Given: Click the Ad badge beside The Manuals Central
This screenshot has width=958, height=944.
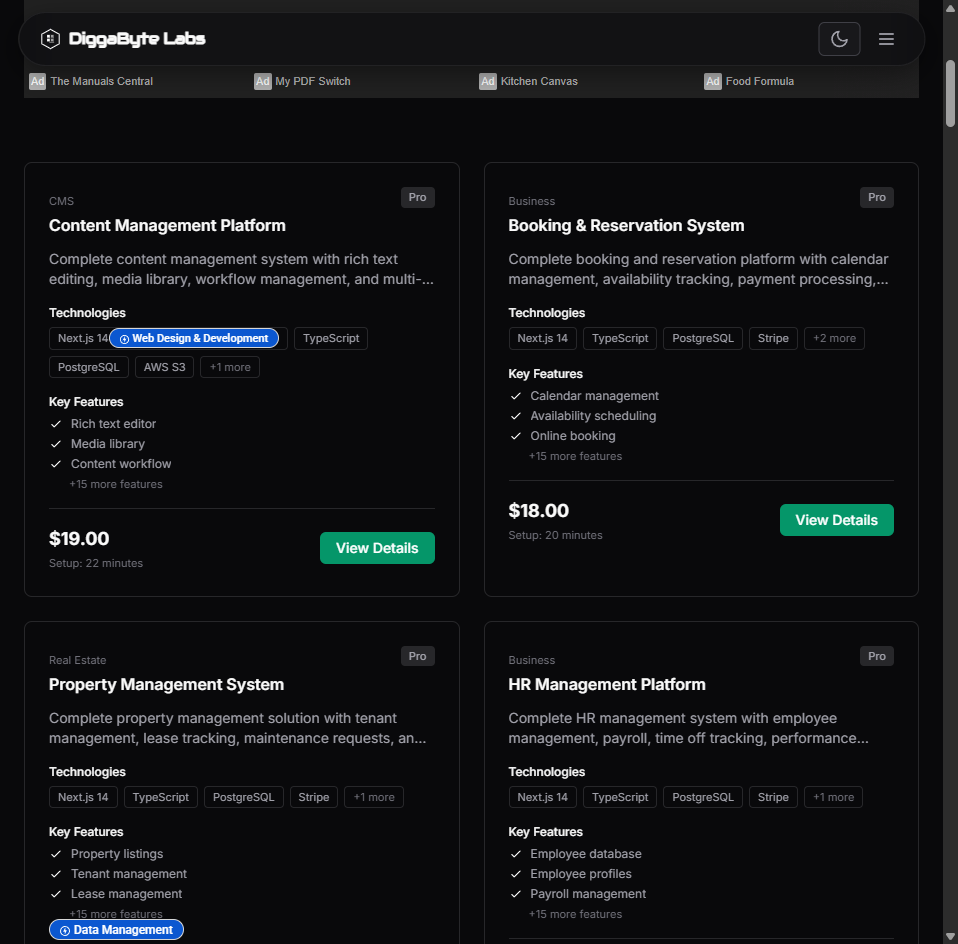Looking at the screenshot, I should (37, 81).
